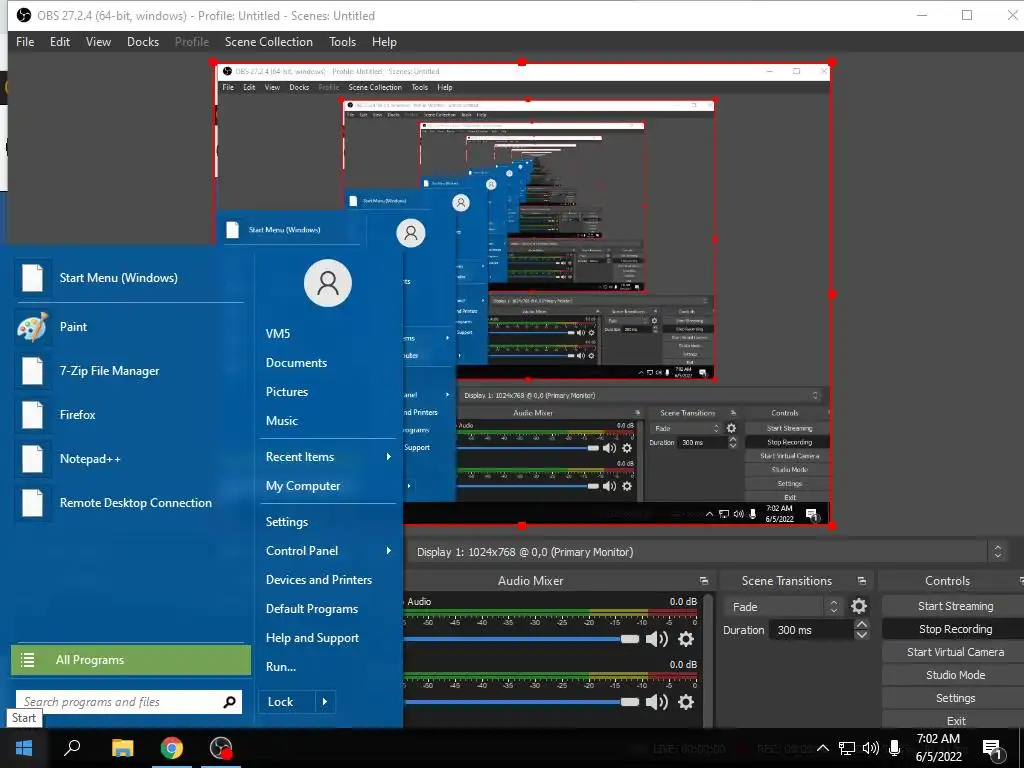Open settings gear for the Audio mixer track
The width and height of the screenshot is (1024, 768).
point(686,639)
